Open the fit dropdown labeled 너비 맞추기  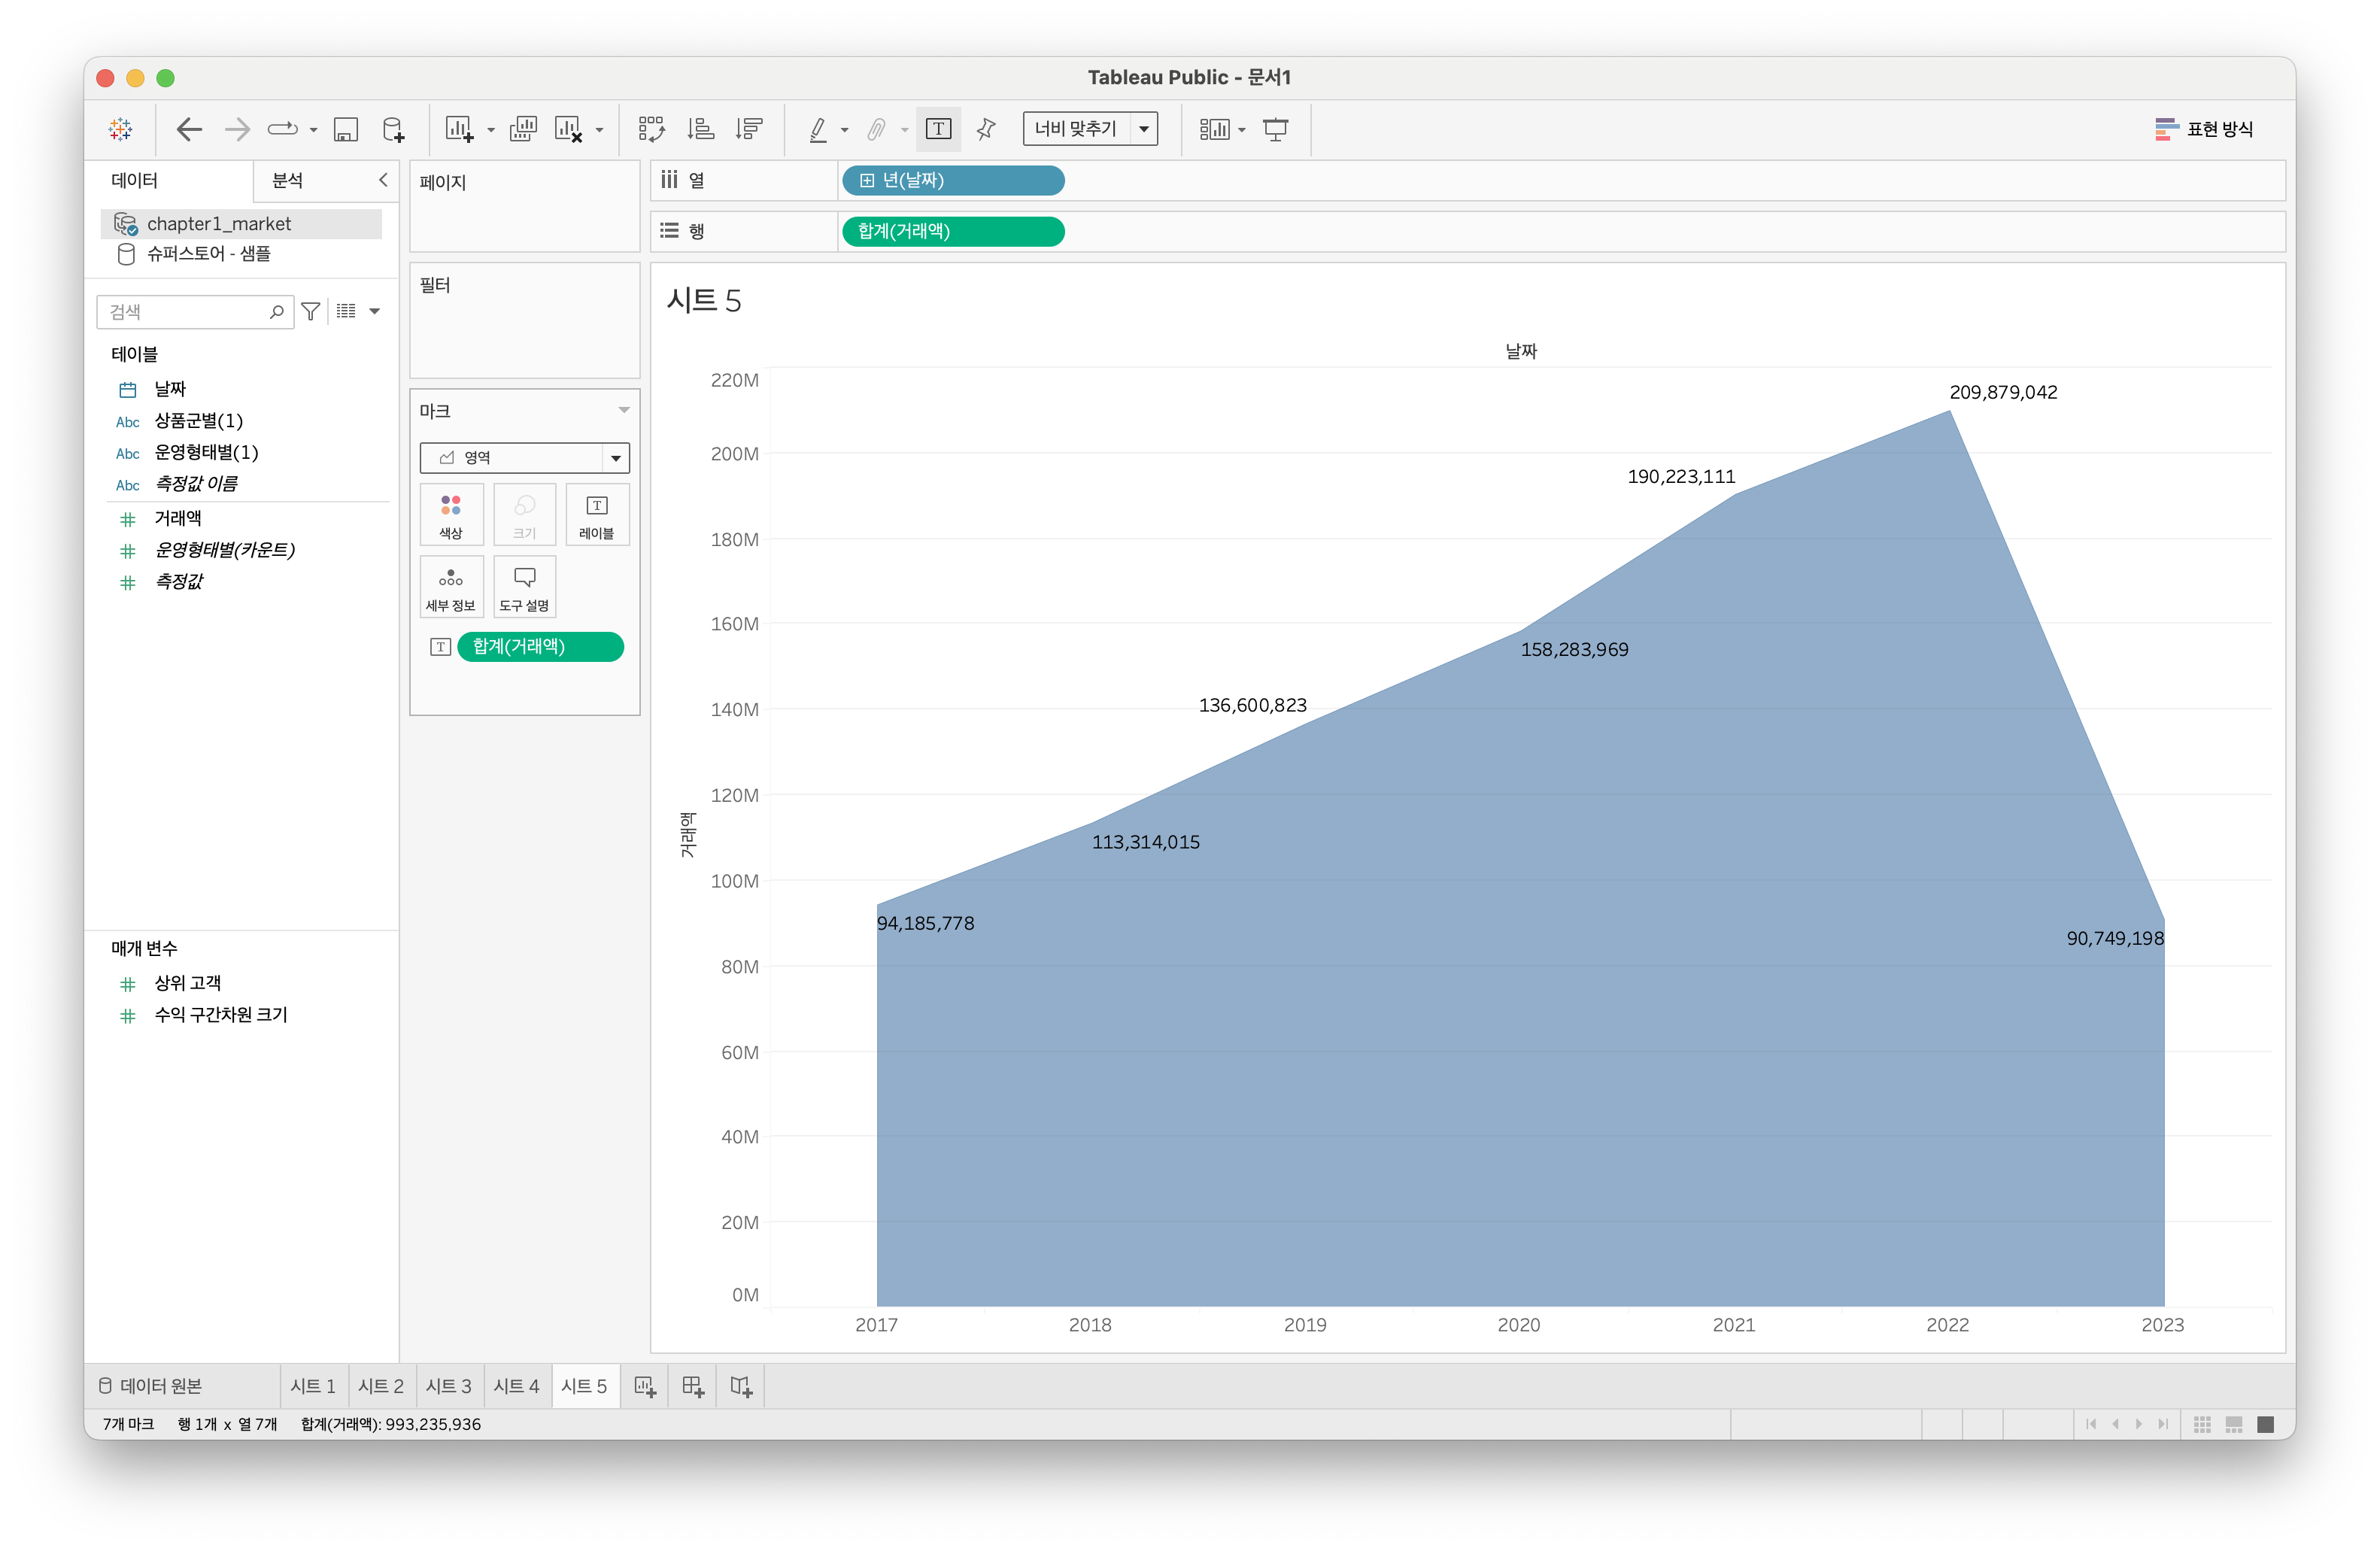(1090, 129)
